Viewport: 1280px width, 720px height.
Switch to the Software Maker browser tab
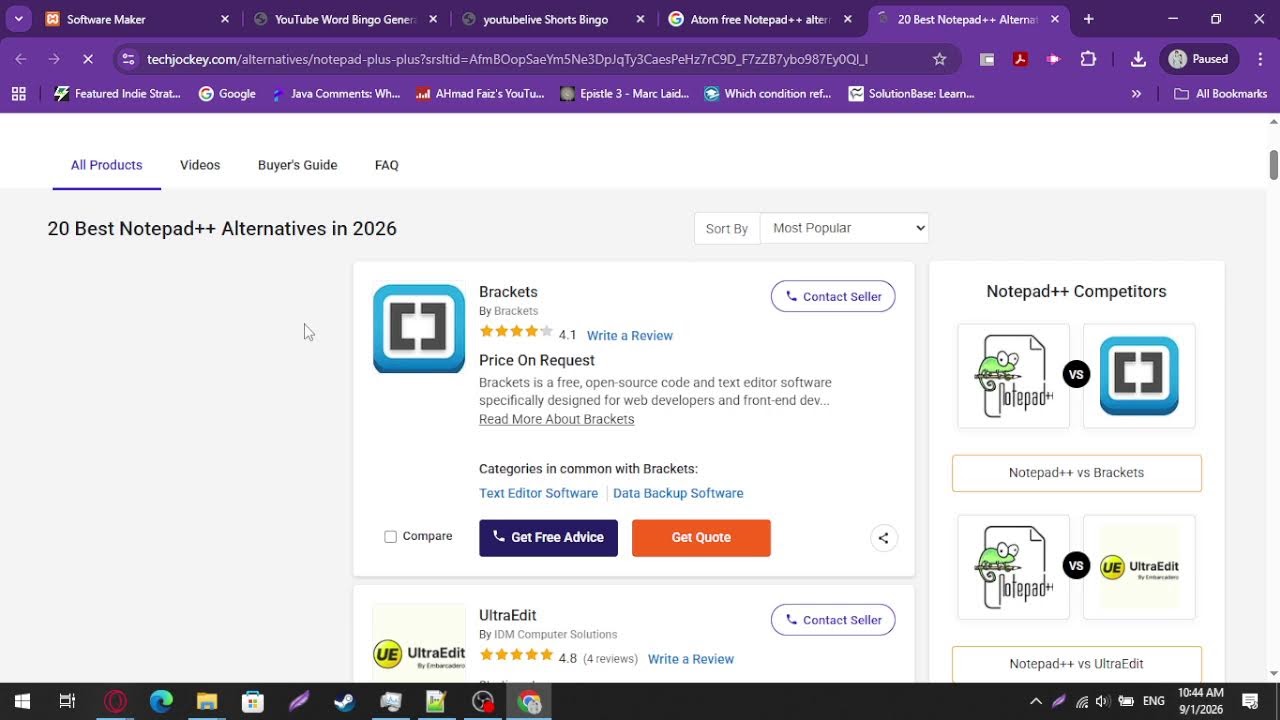pyautogui.click(x=137, y=19)
